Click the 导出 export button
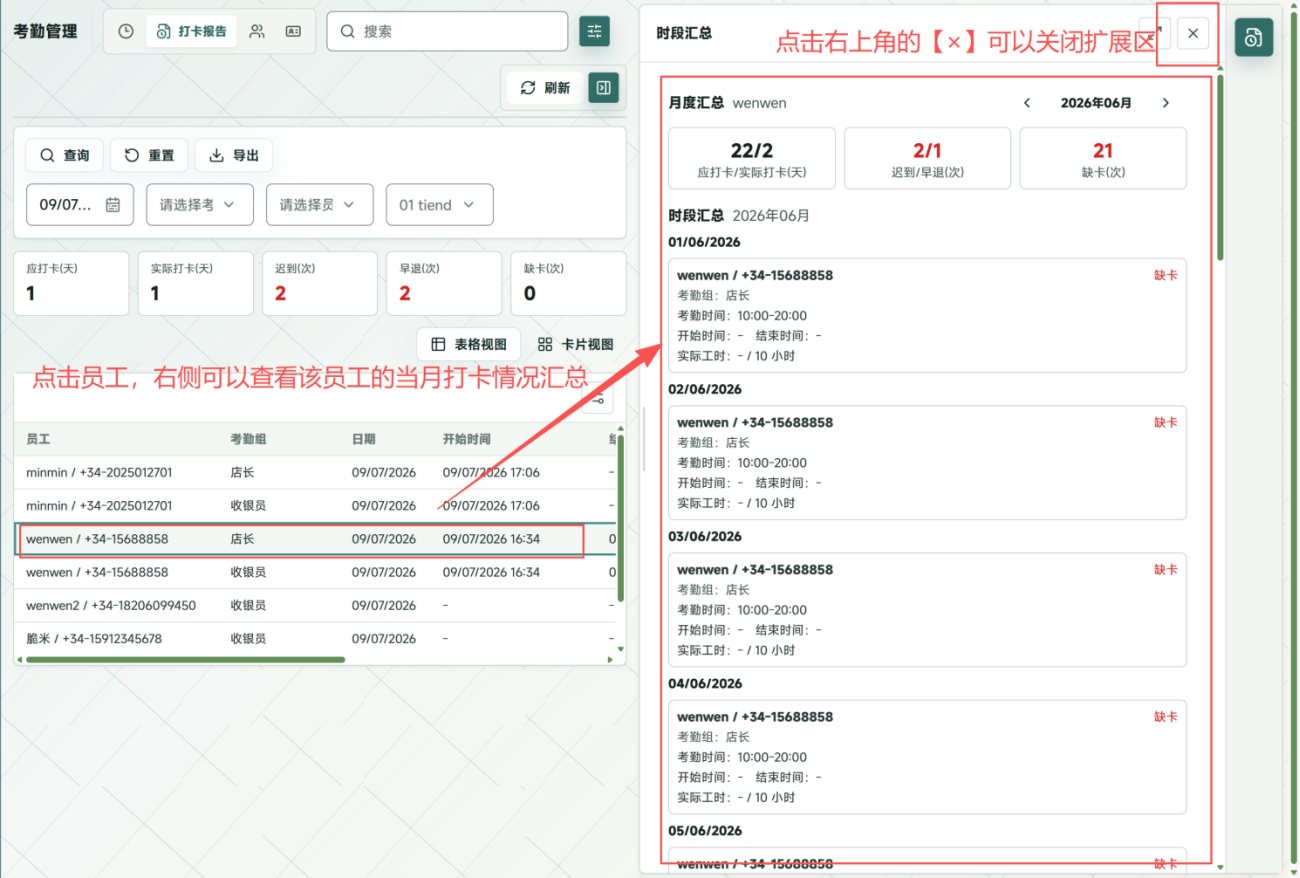Screen dimensions: 1300x878 tap(234, 155)
